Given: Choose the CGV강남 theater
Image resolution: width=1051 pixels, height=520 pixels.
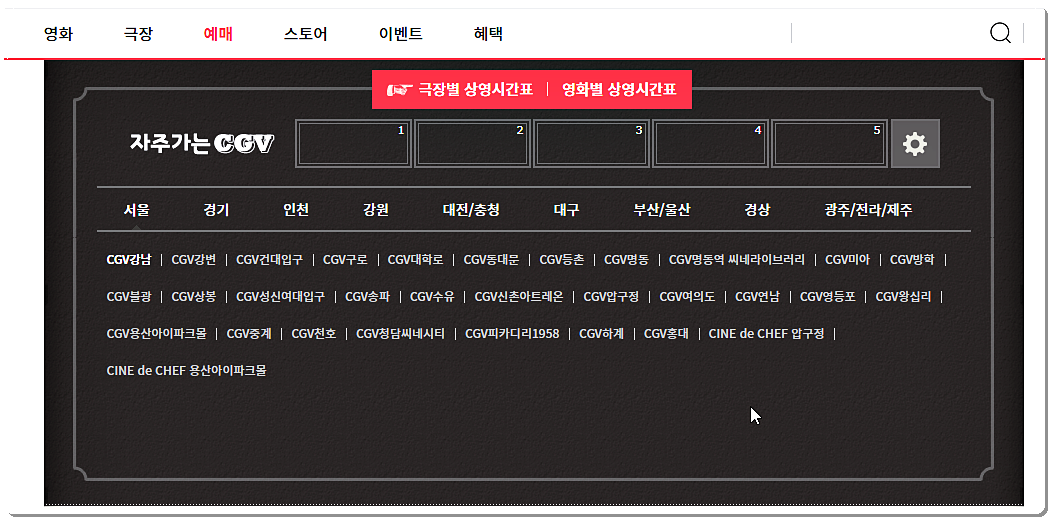Looking at the screenshot, I should pyautogui.click(x=129, y=259).
